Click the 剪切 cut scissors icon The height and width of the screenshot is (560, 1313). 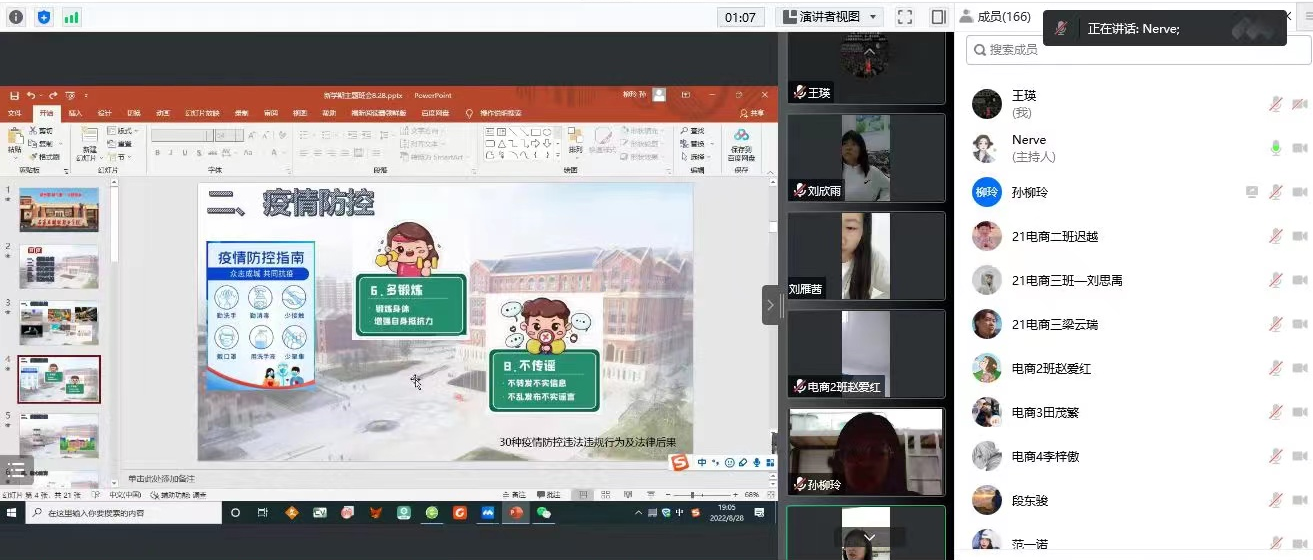click(x=34, y=131)
